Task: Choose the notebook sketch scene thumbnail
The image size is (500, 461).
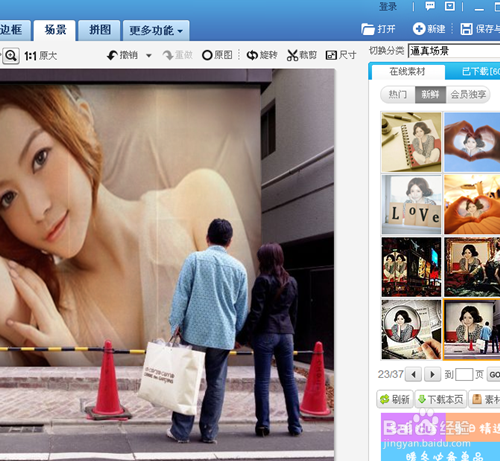Action: tap(411, 142)
